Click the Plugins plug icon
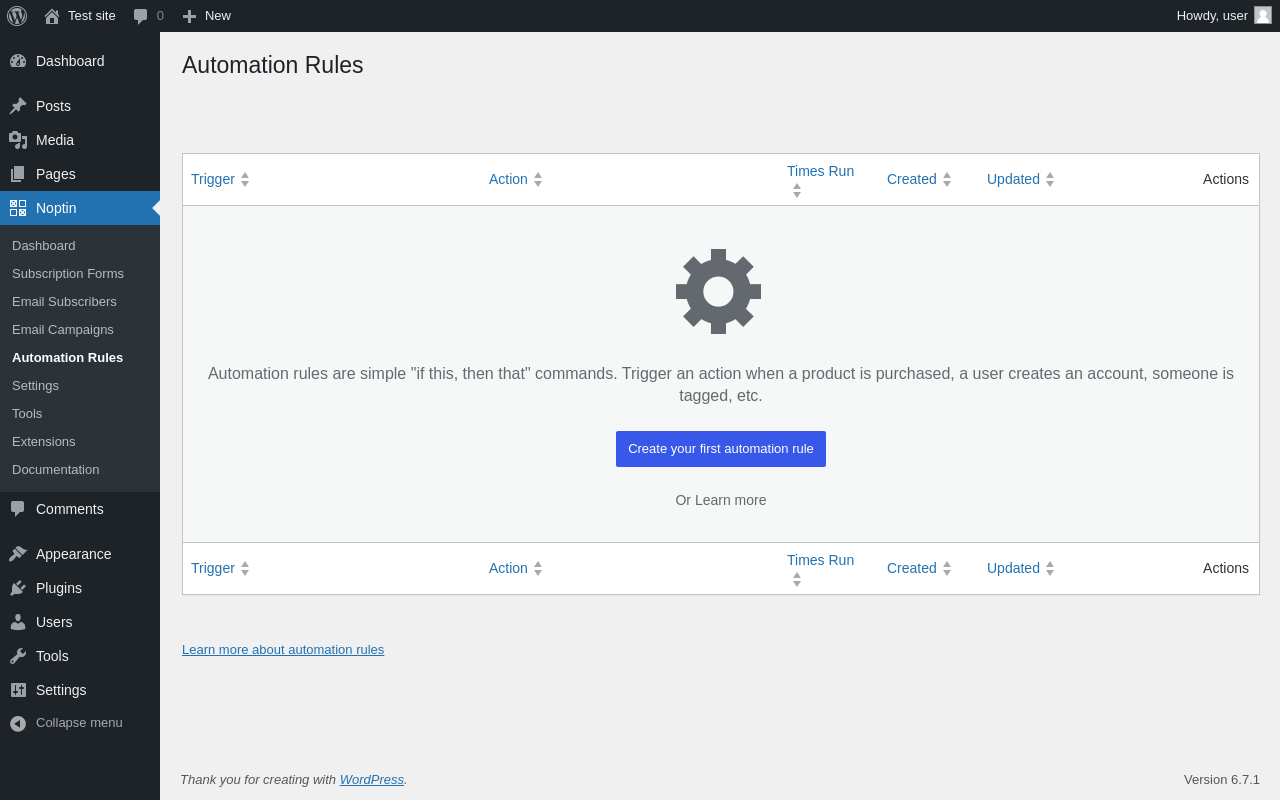The image size is (1280, 800). click(18, 588)
